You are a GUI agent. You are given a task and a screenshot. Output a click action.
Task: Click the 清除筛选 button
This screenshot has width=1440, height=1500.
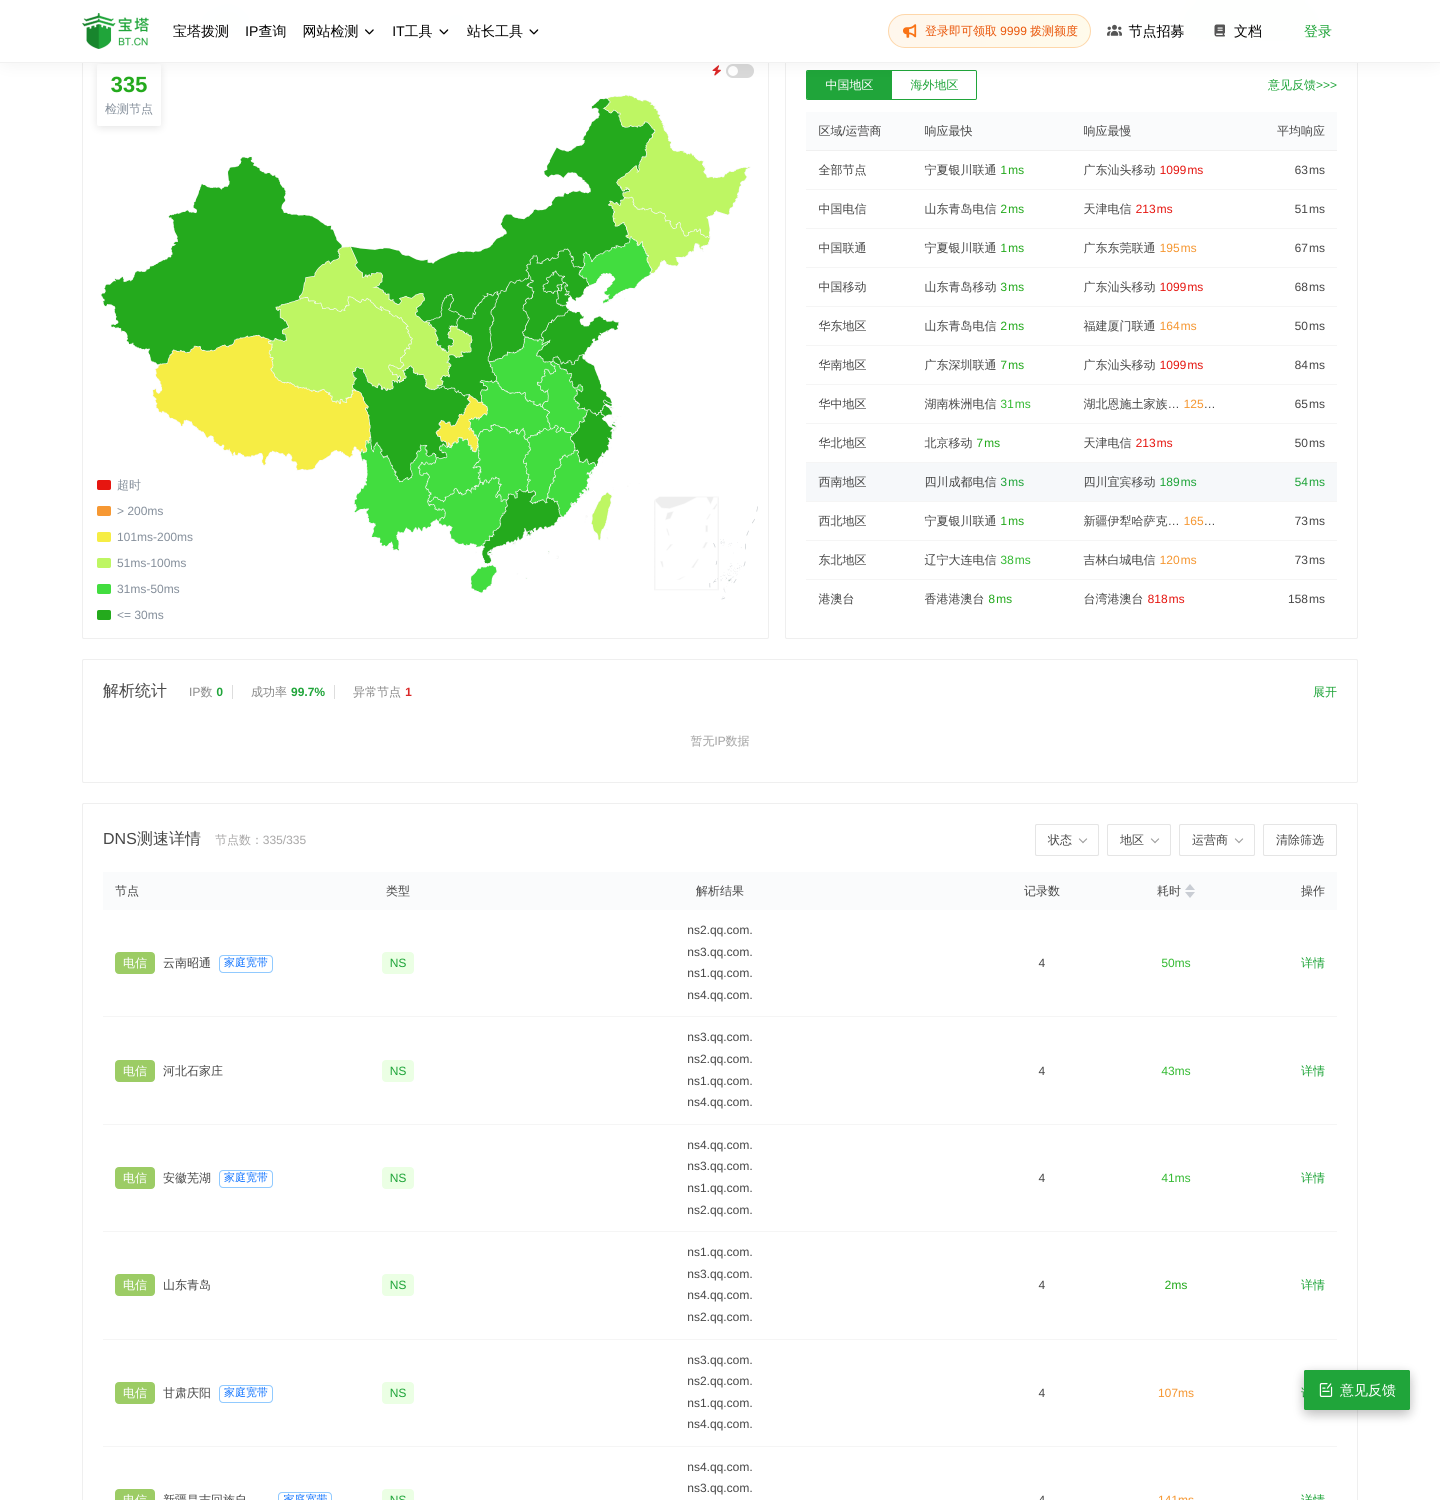1300,840
